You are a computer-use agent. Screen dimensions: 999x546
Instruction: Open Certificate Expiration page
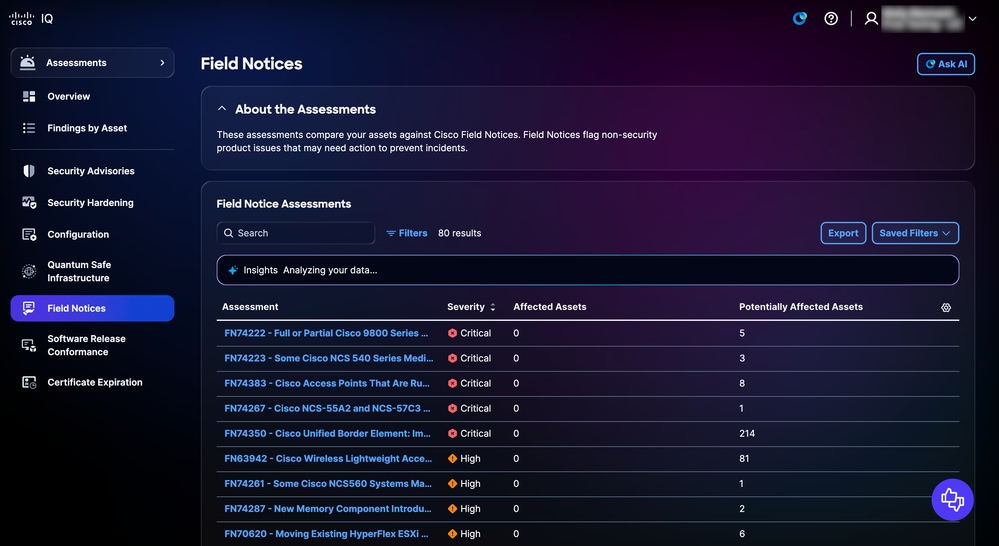(x=92, y=382)
